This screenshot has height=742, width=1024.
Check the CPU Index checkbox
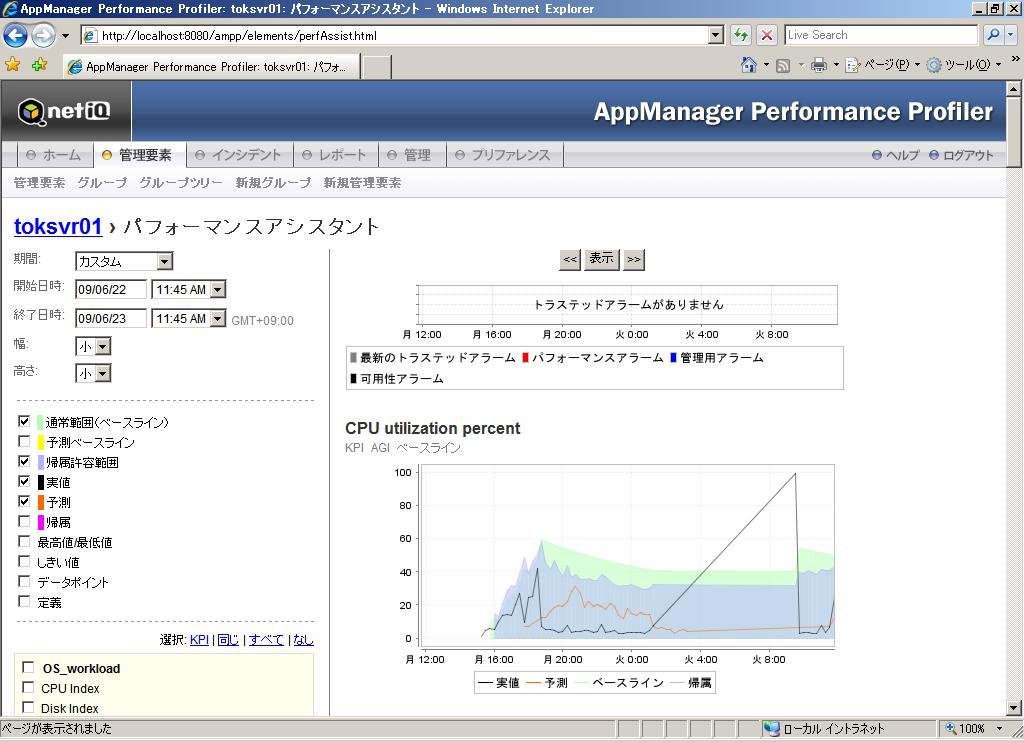tap(28, 687)
